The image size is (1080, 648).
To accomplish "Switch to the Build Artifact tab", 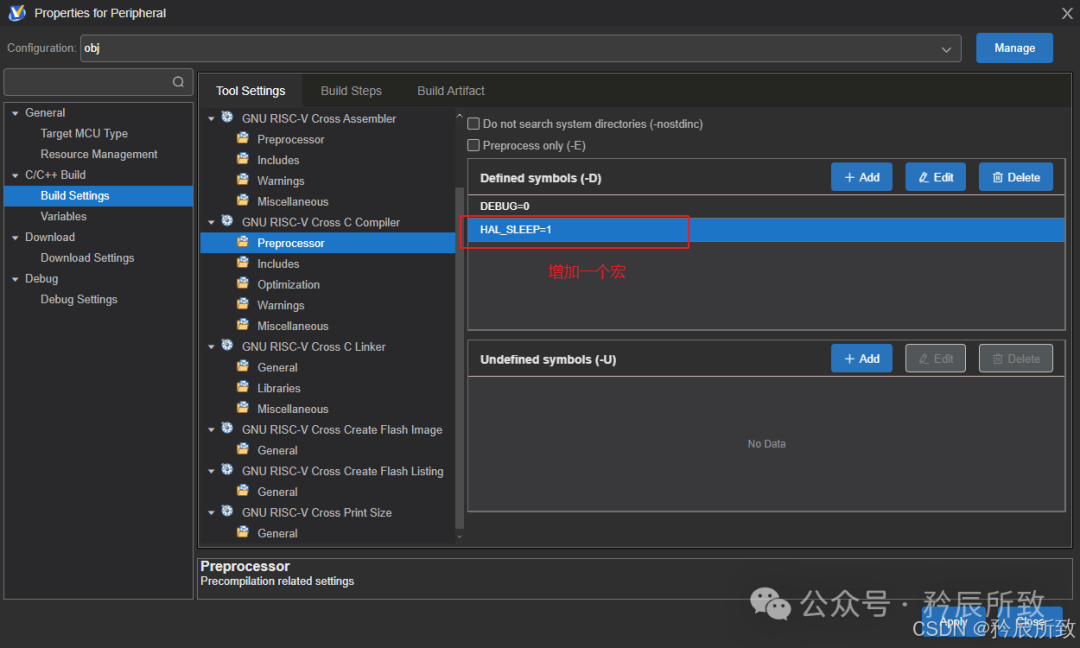I will tap(450, 91).
